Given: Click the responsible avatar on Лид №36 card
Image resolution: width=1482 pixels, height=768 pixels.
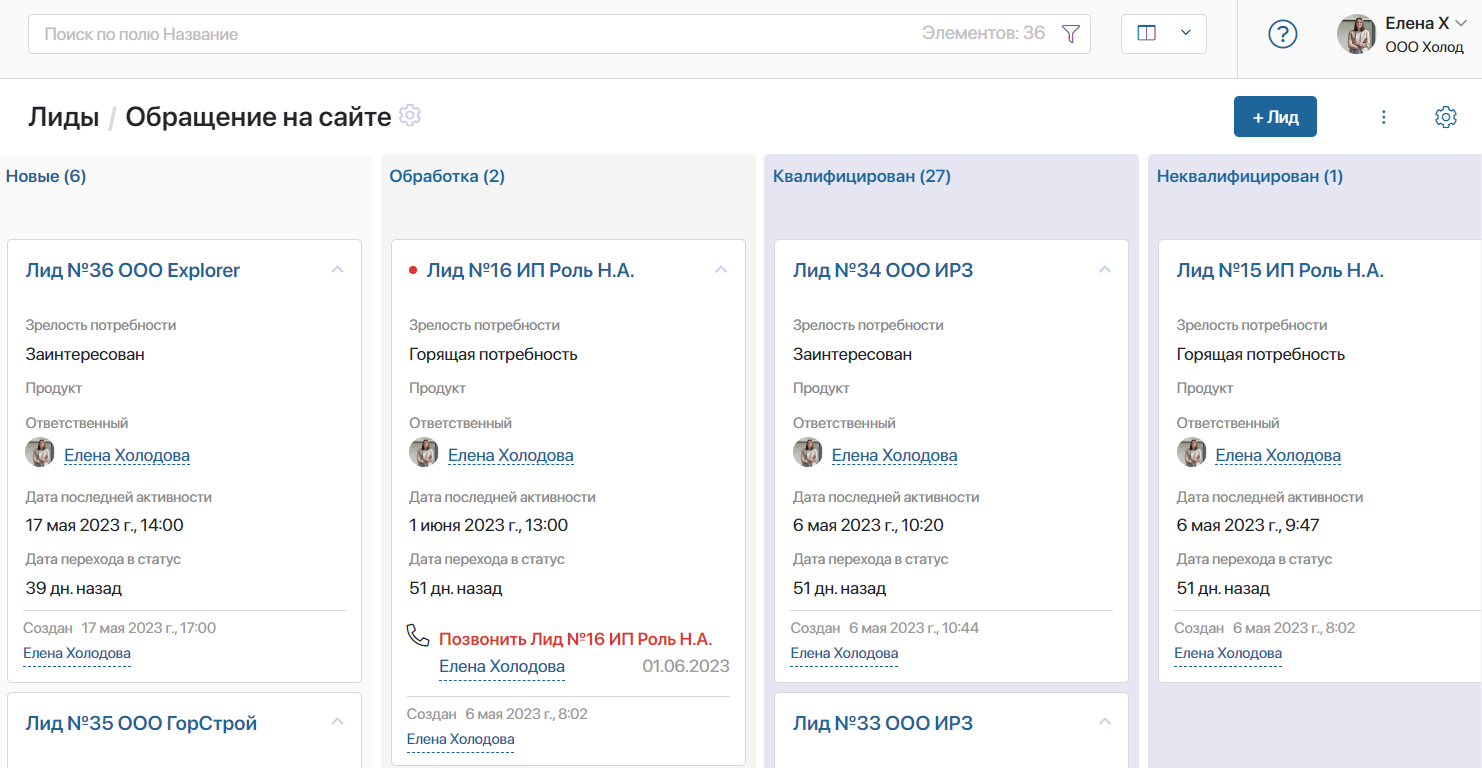Looking at the screenshot, I should coord(40,452).
